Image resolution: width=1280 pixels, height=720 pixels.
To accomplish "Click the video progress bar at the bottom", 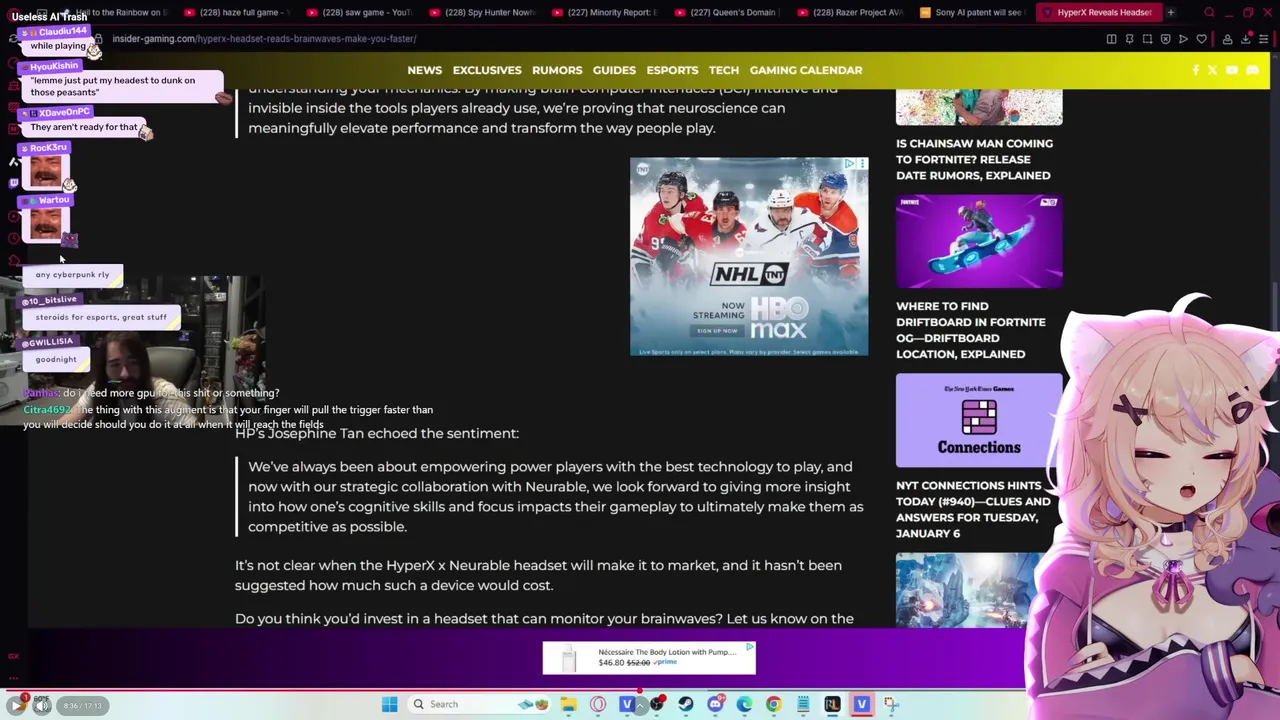I will click(640, 691).
